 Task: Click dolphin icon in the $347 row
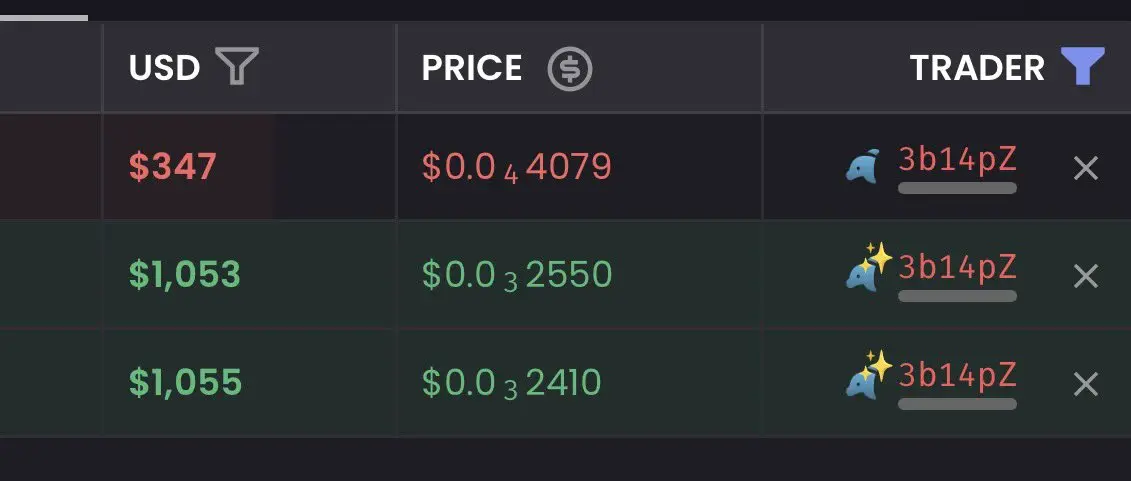(863, 166)
